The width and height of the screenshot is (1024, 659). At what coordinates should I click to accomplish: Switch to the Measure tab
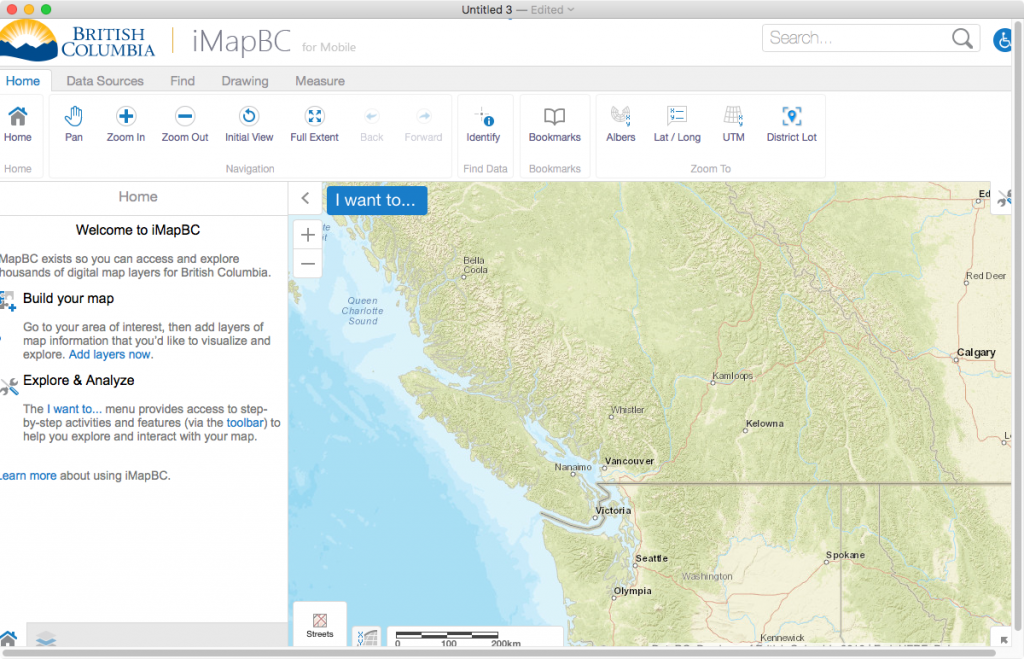pyautogui.click(x=320, y=81)
